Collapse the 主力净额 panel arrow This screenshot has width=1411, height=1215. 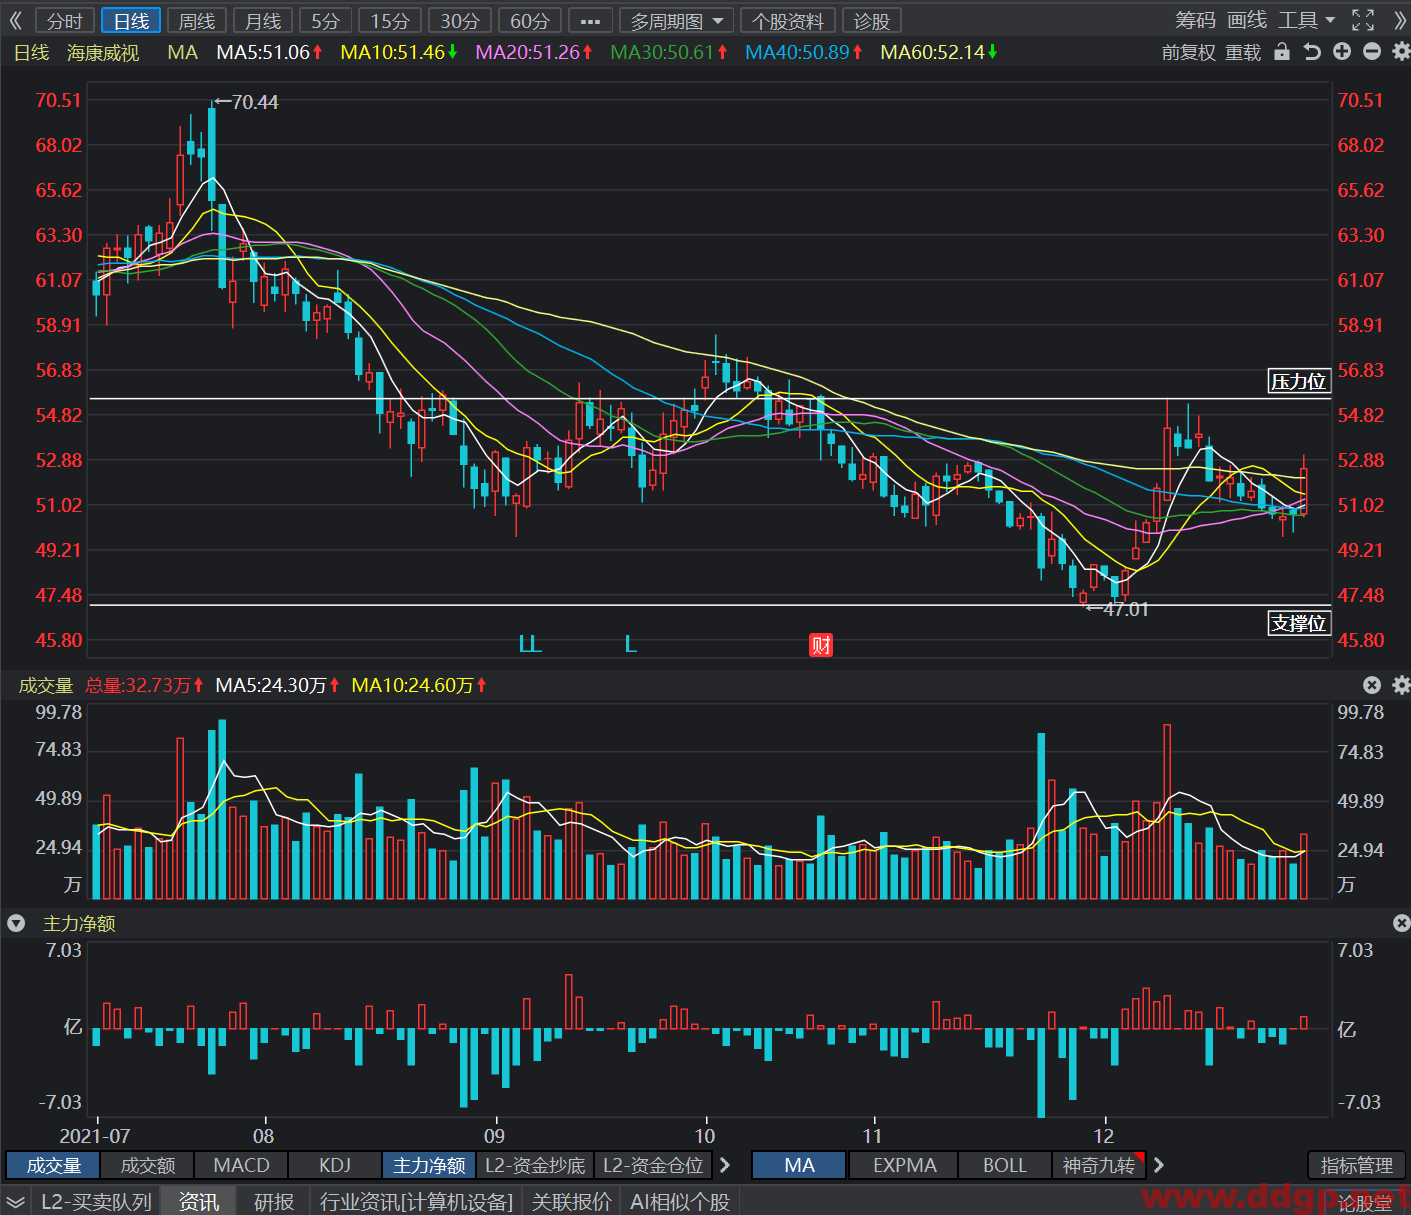click(16, 923)
